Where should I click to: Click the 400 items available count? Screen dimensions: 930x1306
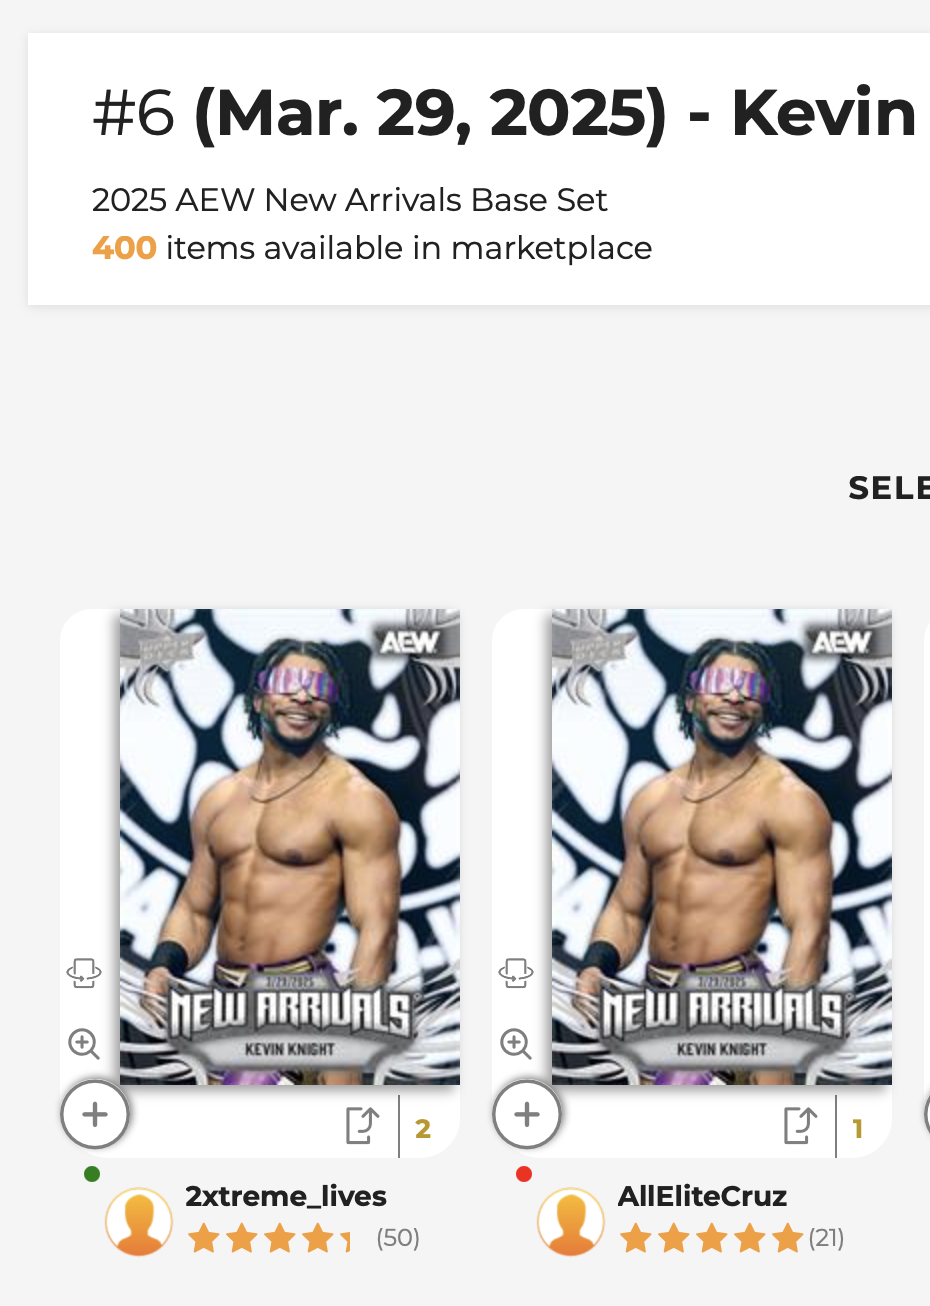pos(124,248)
